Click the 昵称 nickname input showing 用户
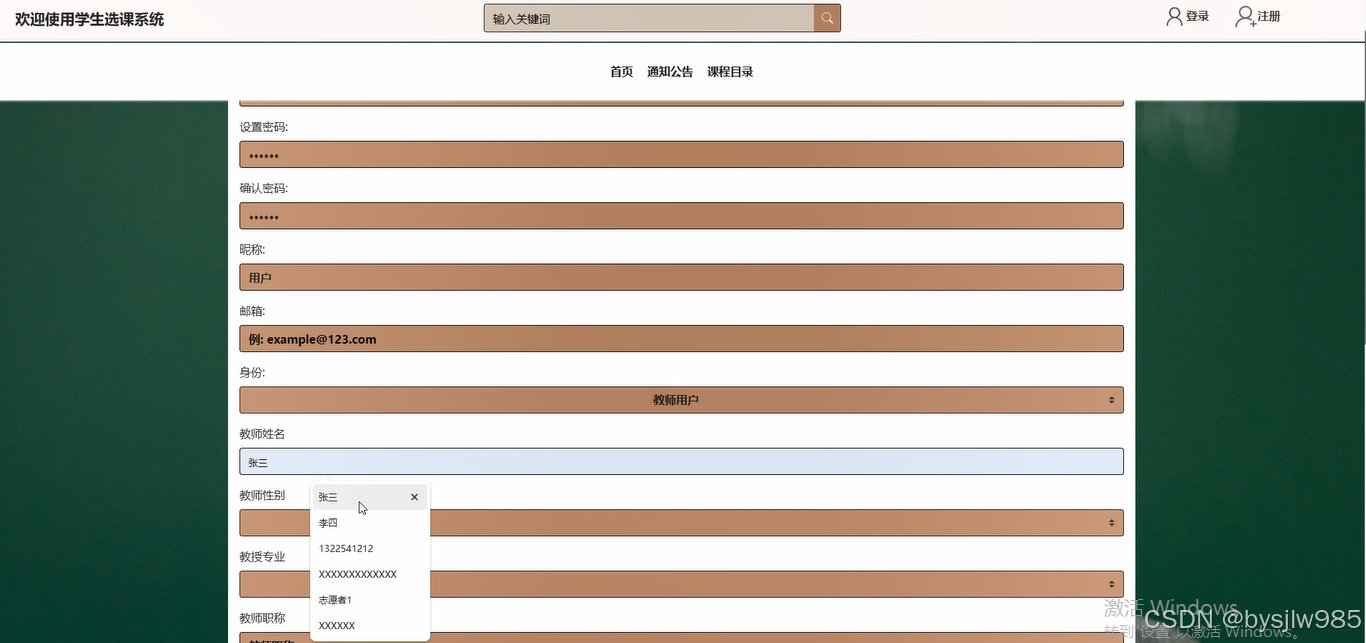The height and width of the screenshot is (643, 1366). [x=681, y=277]
